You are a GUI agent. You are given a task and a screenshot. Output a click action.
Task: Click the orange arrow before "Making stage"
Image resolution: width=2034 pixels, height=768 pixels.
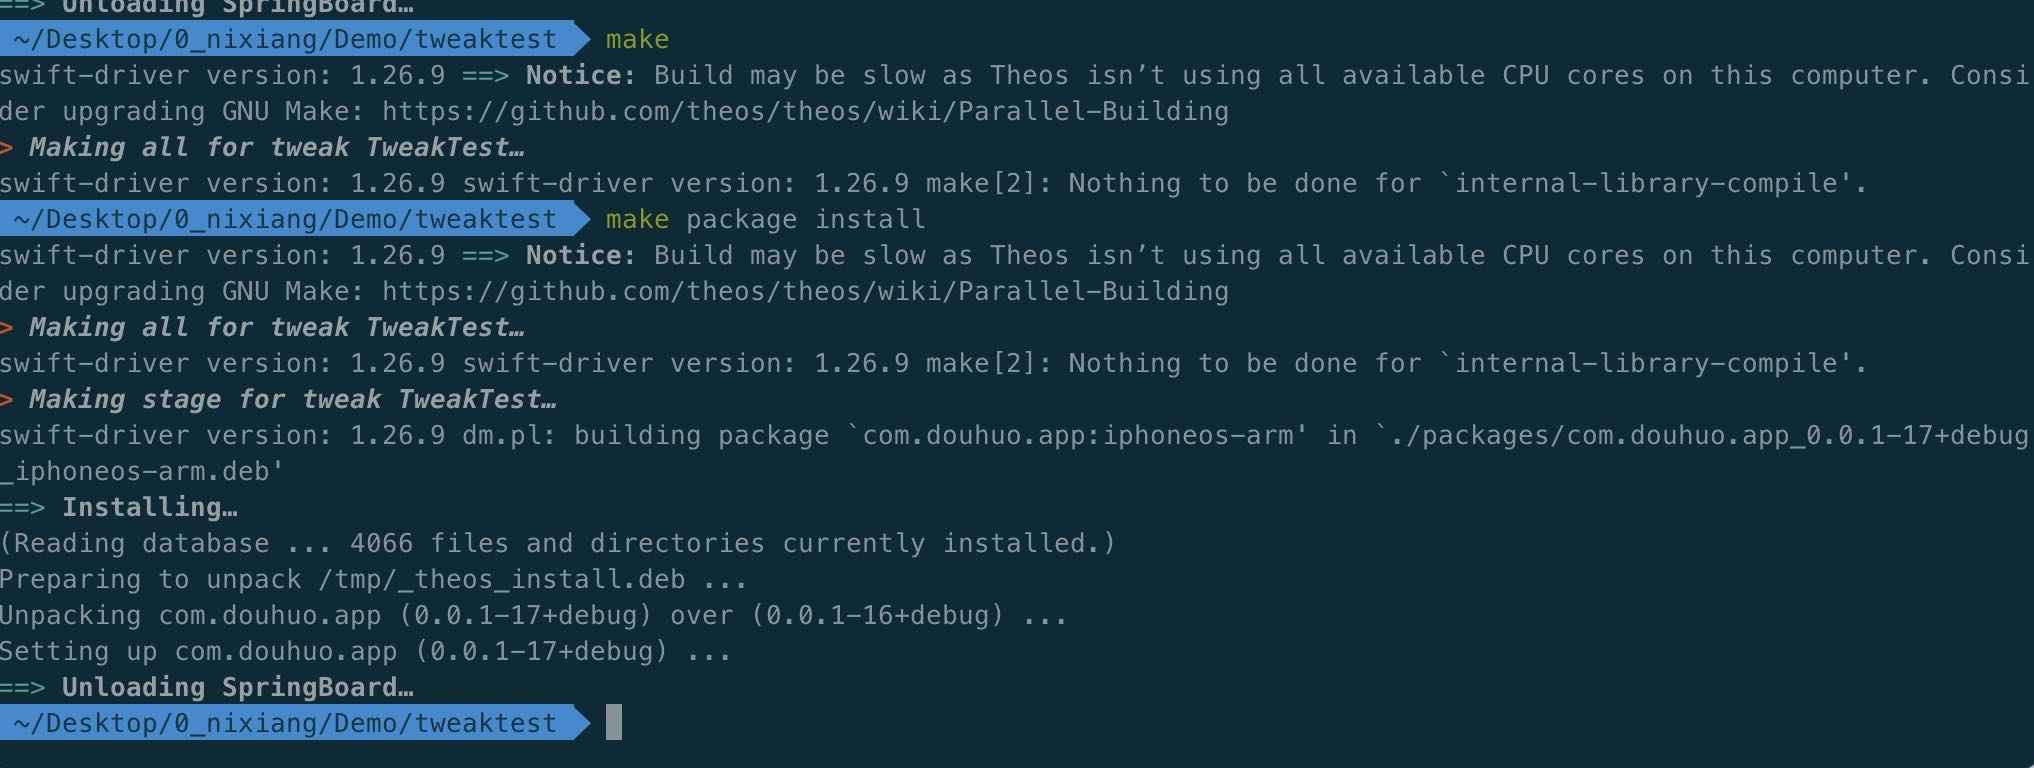point(7,400)
